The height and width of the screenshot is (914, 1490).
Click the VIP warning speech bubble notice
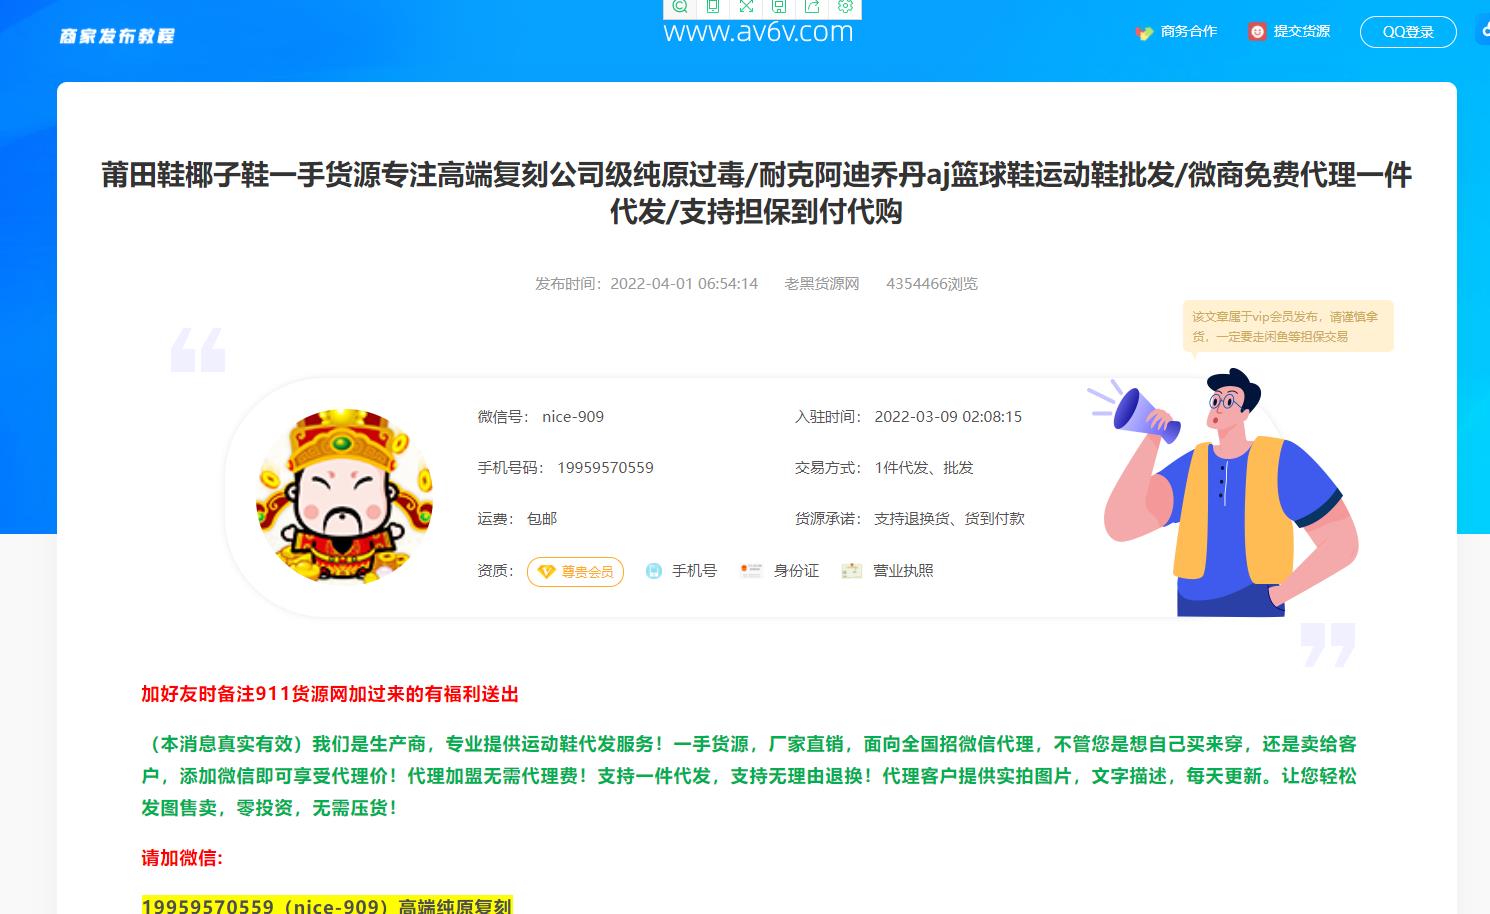click(1287, 327)
